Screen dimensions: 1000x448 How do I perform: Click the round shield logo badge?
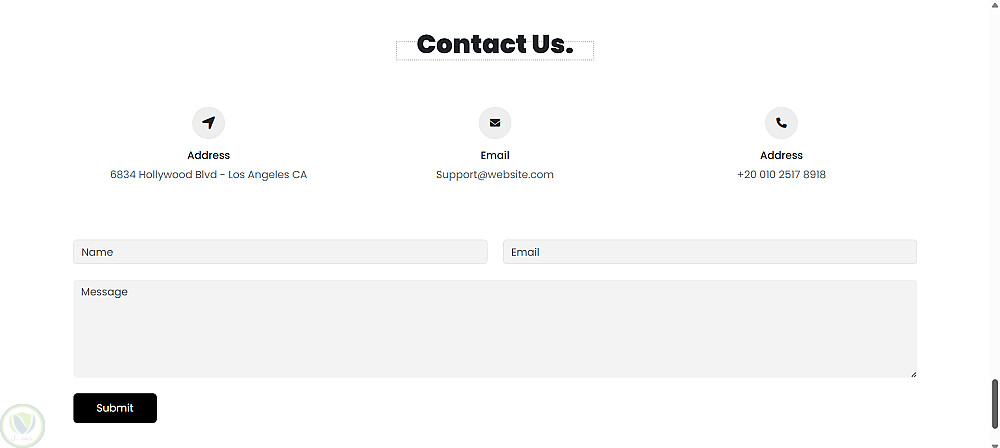(22, 425)
